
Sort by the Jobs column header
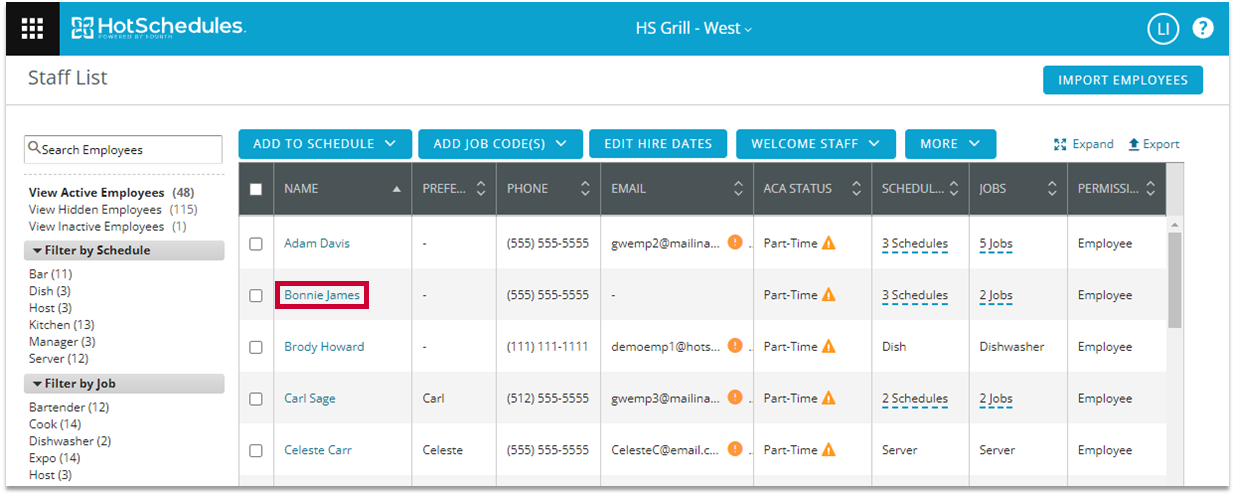[x=1018, y=188]
